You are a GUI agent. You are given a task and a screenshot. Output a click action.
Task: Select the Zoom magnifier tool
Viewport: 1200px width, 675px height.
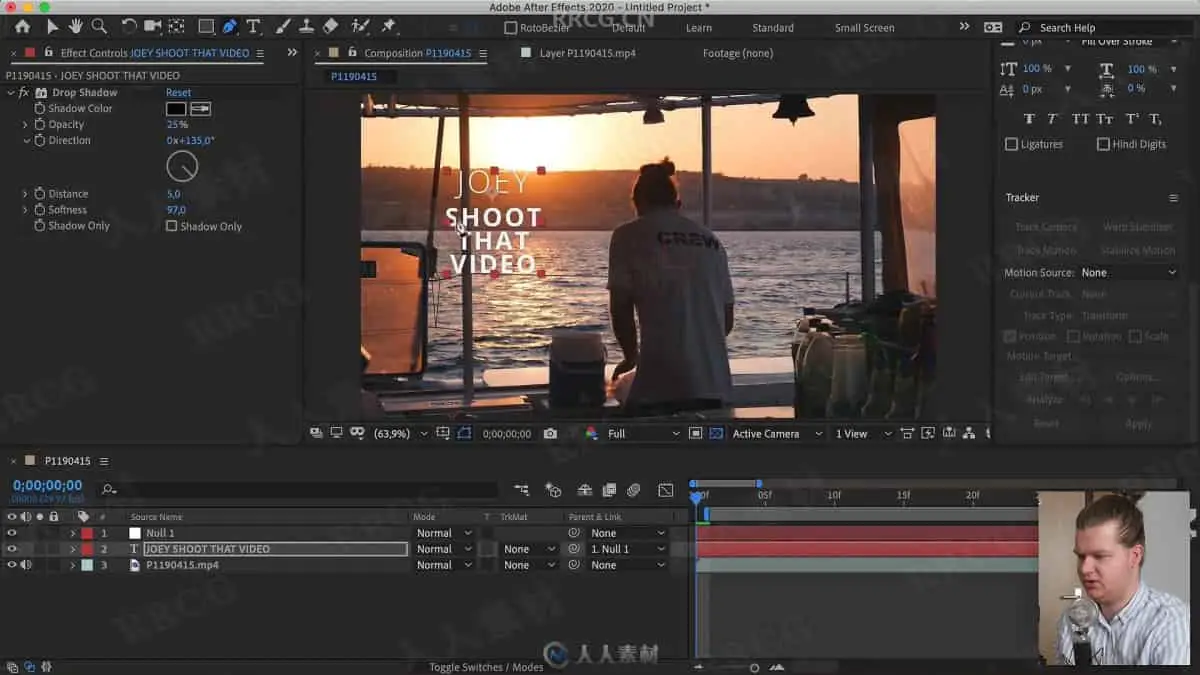click(99, 27)
